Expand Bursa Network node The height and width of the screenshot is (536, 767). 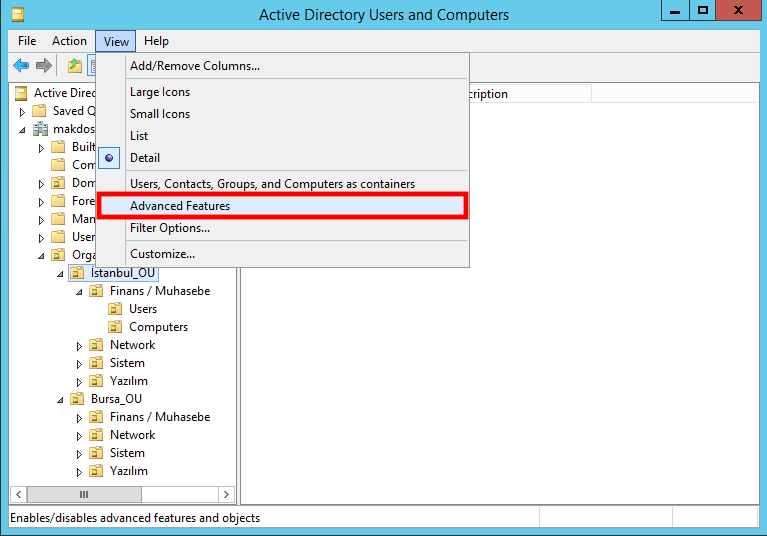click(x=79, y=436)
